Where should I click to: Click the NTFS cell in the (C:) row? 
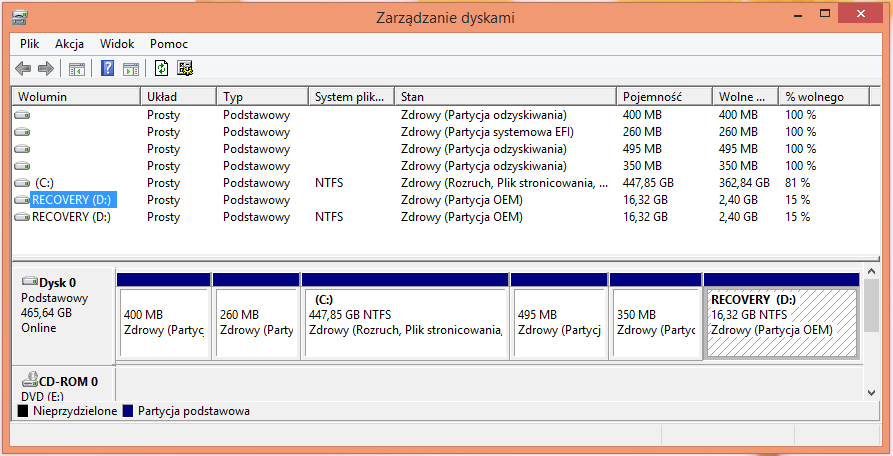click(329, 183)
